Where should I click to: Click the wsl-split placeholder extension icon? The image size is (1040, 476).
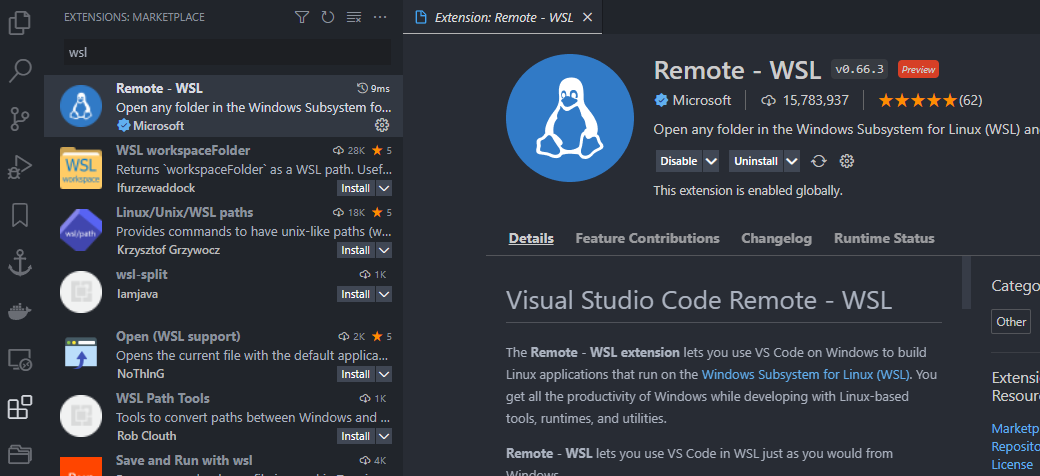(x=81, y=292)
